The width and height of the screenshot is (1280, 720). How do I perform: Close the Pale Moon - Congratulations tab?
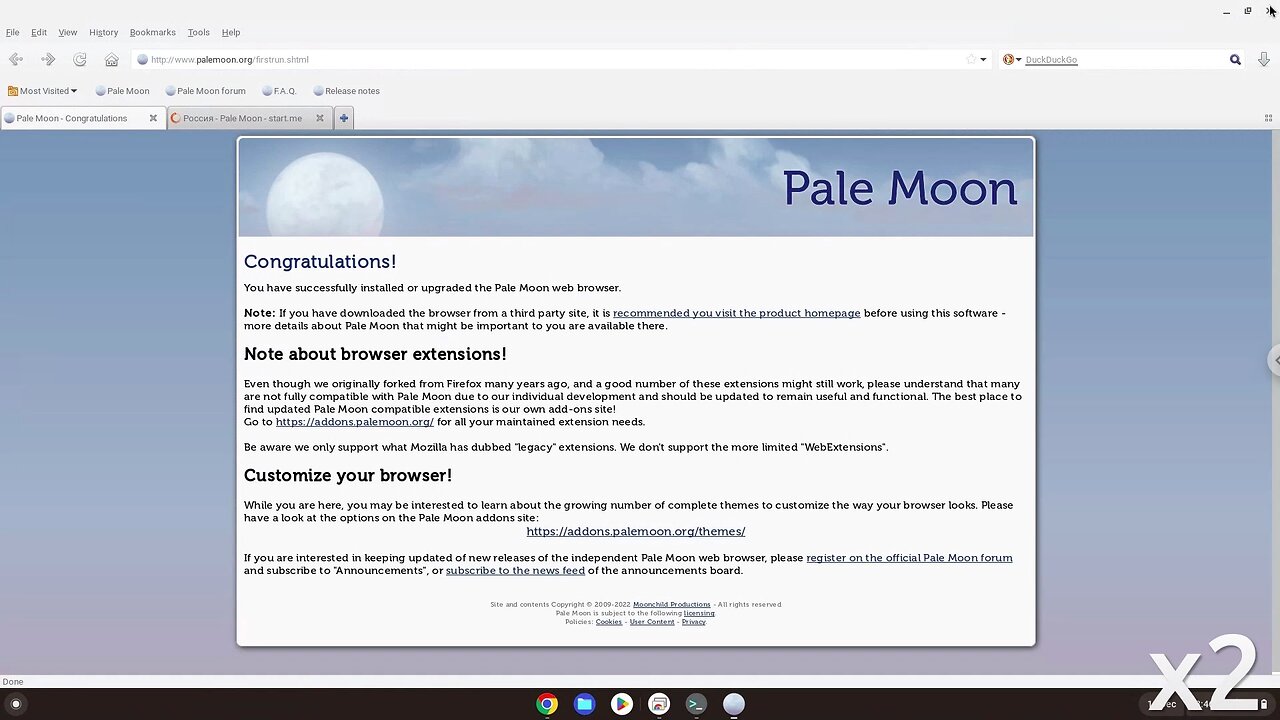click(153, 118)
